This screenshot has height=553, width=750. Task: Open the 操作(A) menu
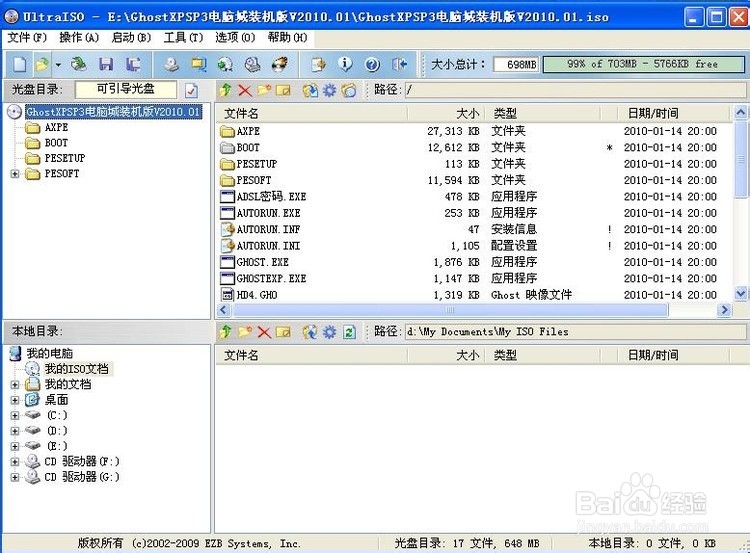(79, 37)
